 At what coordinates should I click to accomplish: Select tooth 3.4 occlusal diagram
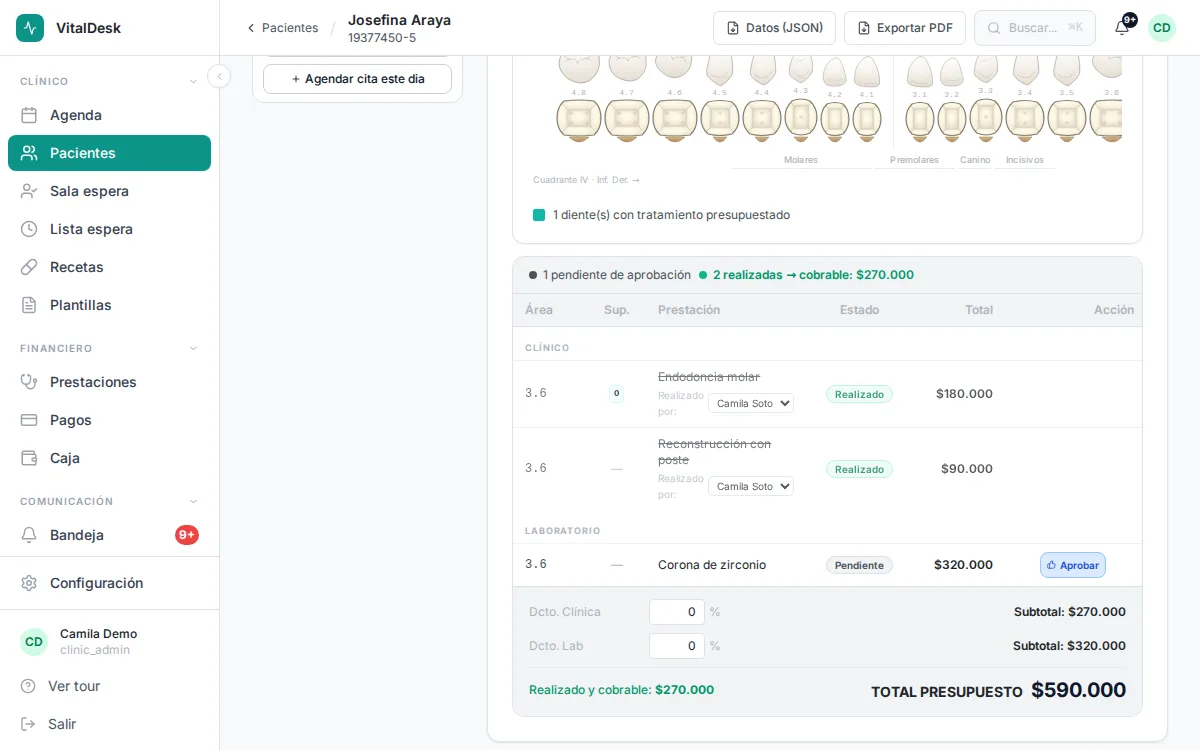[1025, 119]
